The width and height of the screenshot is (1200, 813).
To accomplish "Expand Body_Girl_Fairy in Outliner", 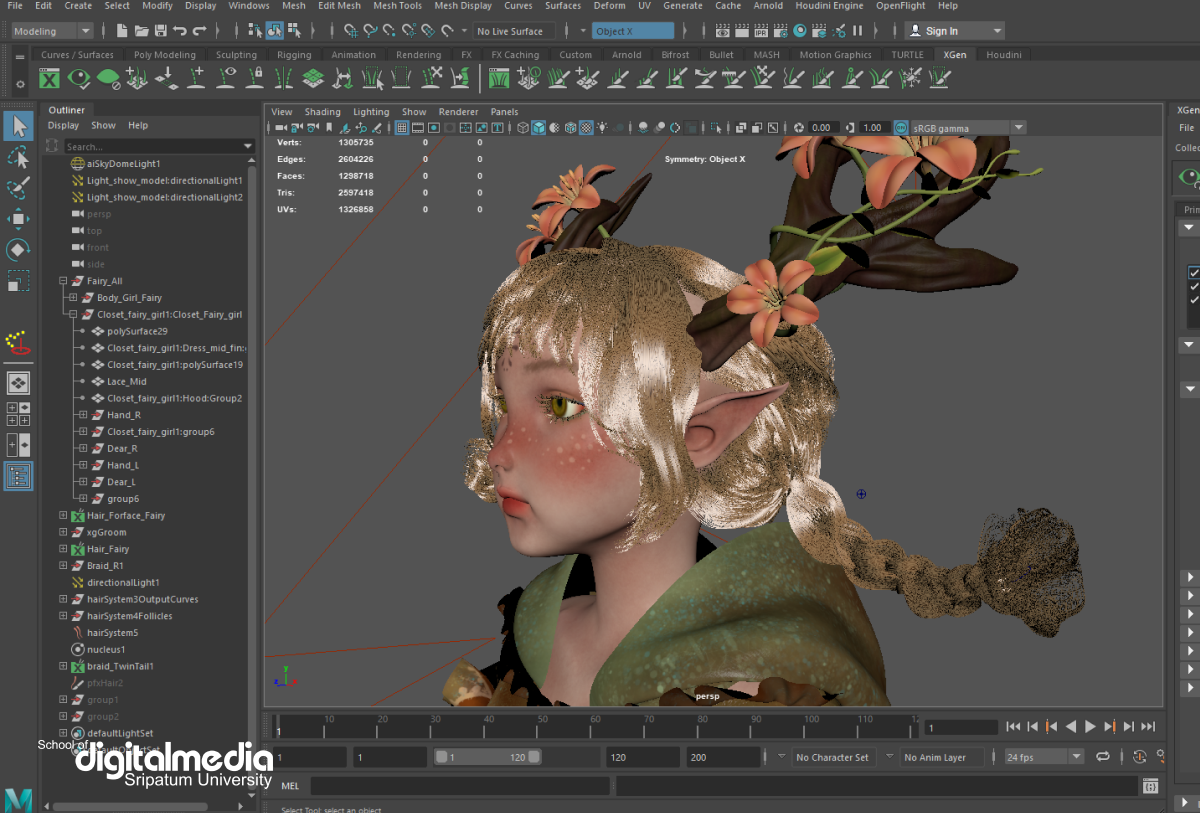I will (x=73, y=298).
